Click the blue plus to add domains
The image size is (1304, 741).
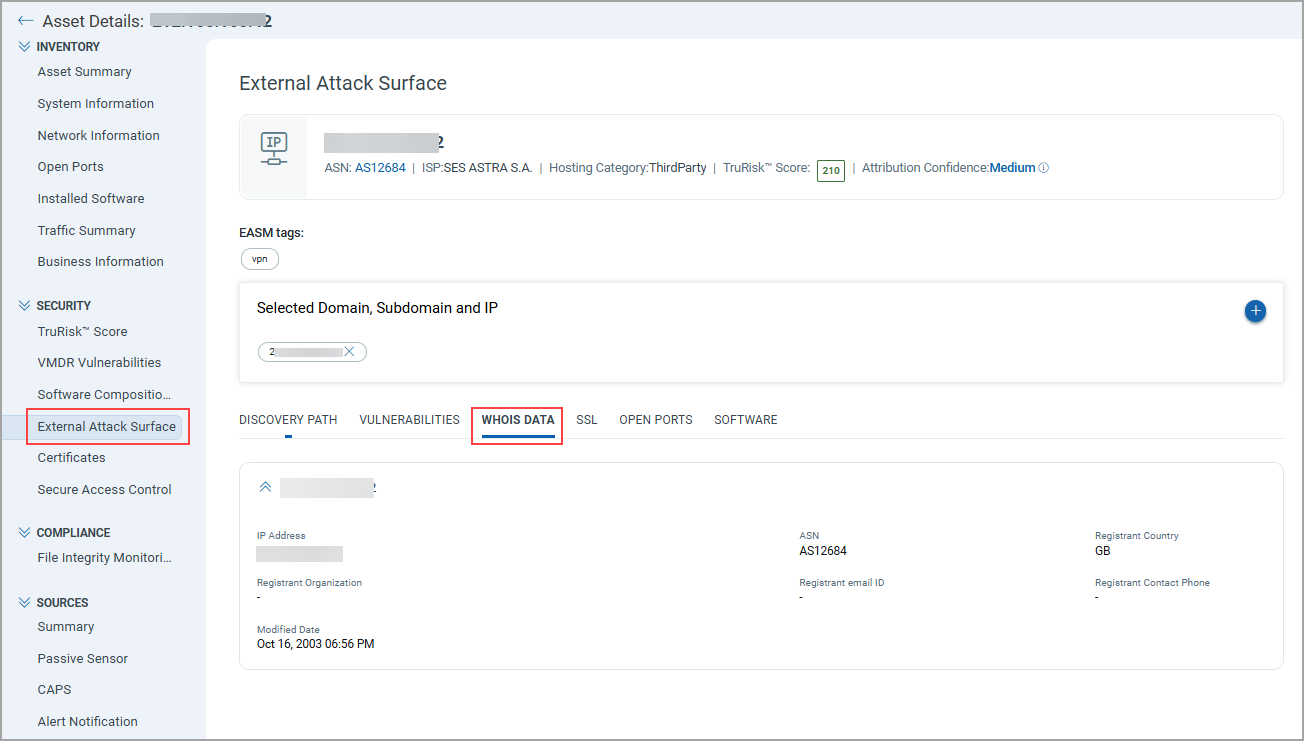pos(1255,311)
